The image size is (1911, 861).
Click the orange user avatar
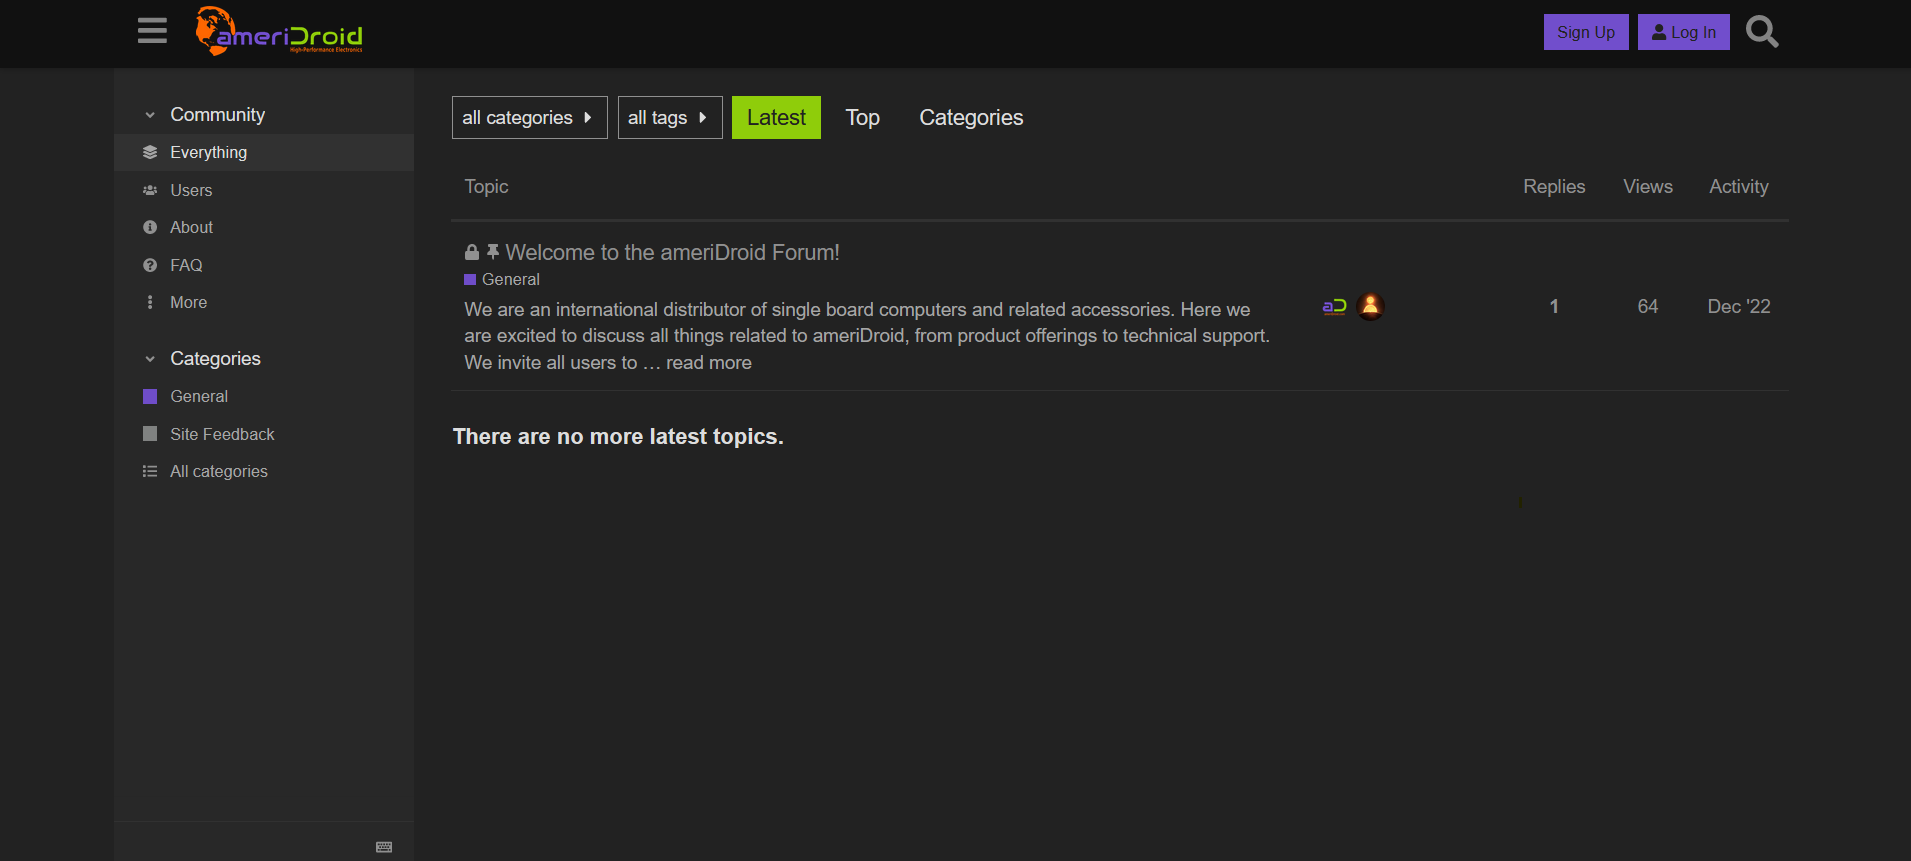pos(1370,307)
